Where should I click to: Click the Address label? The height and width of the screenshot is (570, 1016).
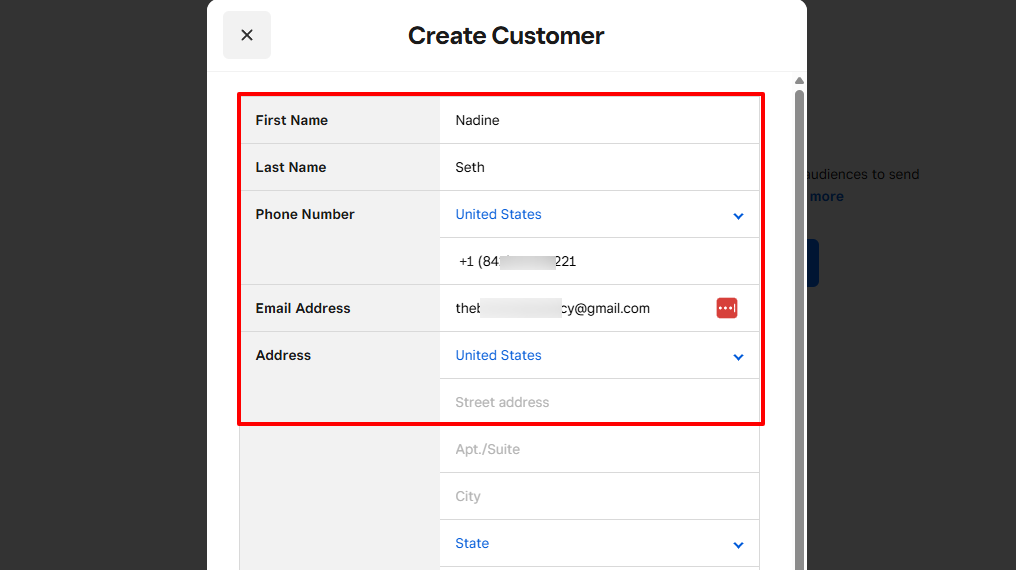point(283,356)
